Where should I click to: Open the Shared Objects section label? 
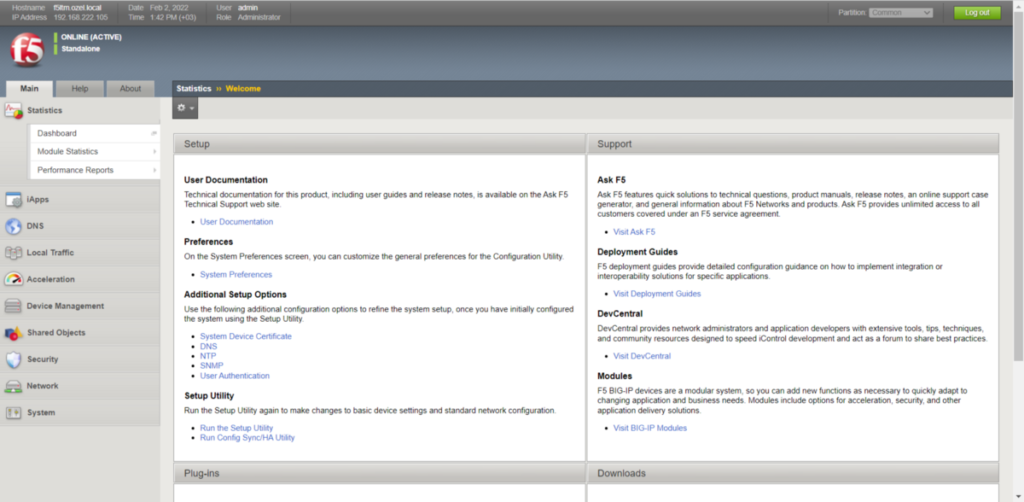point(56,333)
